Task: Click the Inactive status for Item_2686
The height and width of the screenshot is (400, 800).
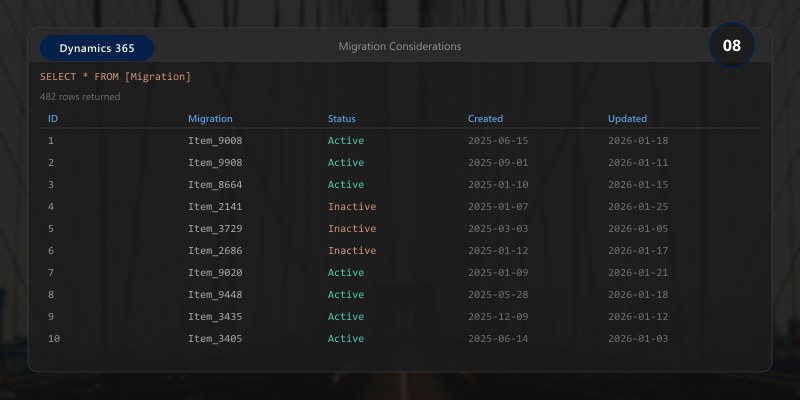Action: (x=352, y=251)
